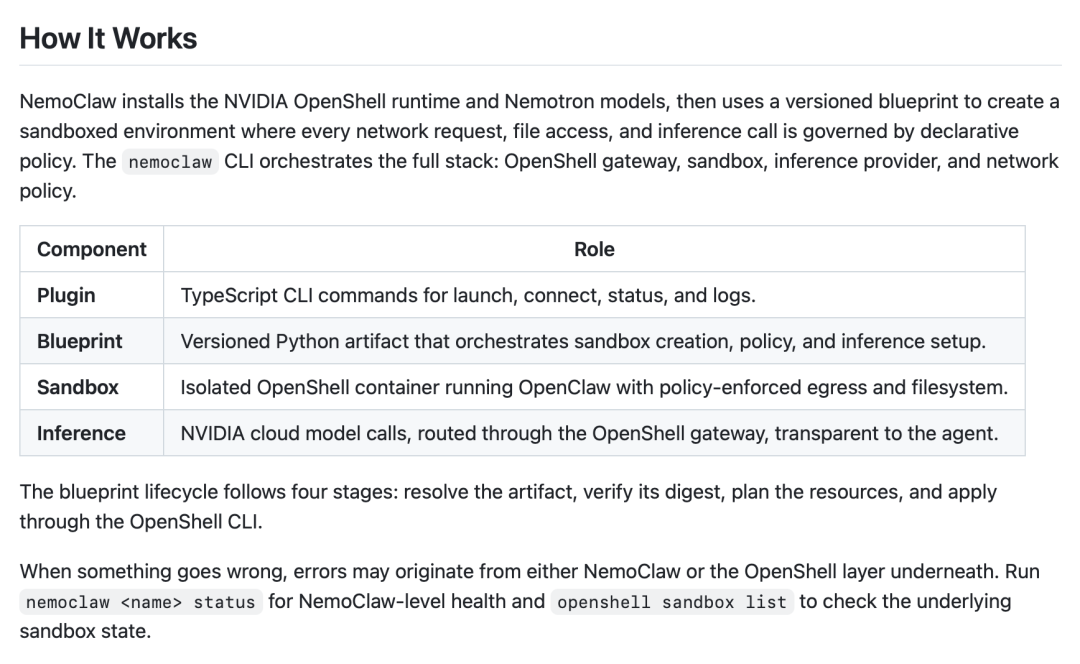This screenshot has width=1080, height=664.
Task: Click the Blueprint table row label
Action: click(80, 342)
